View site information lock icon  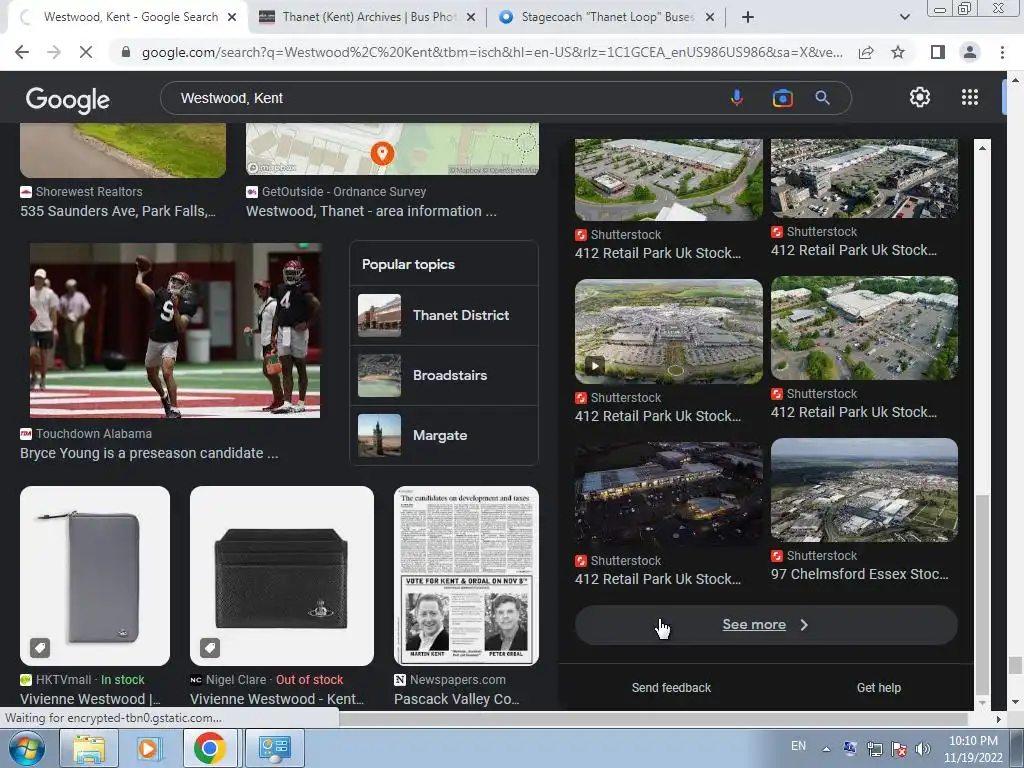126,52
